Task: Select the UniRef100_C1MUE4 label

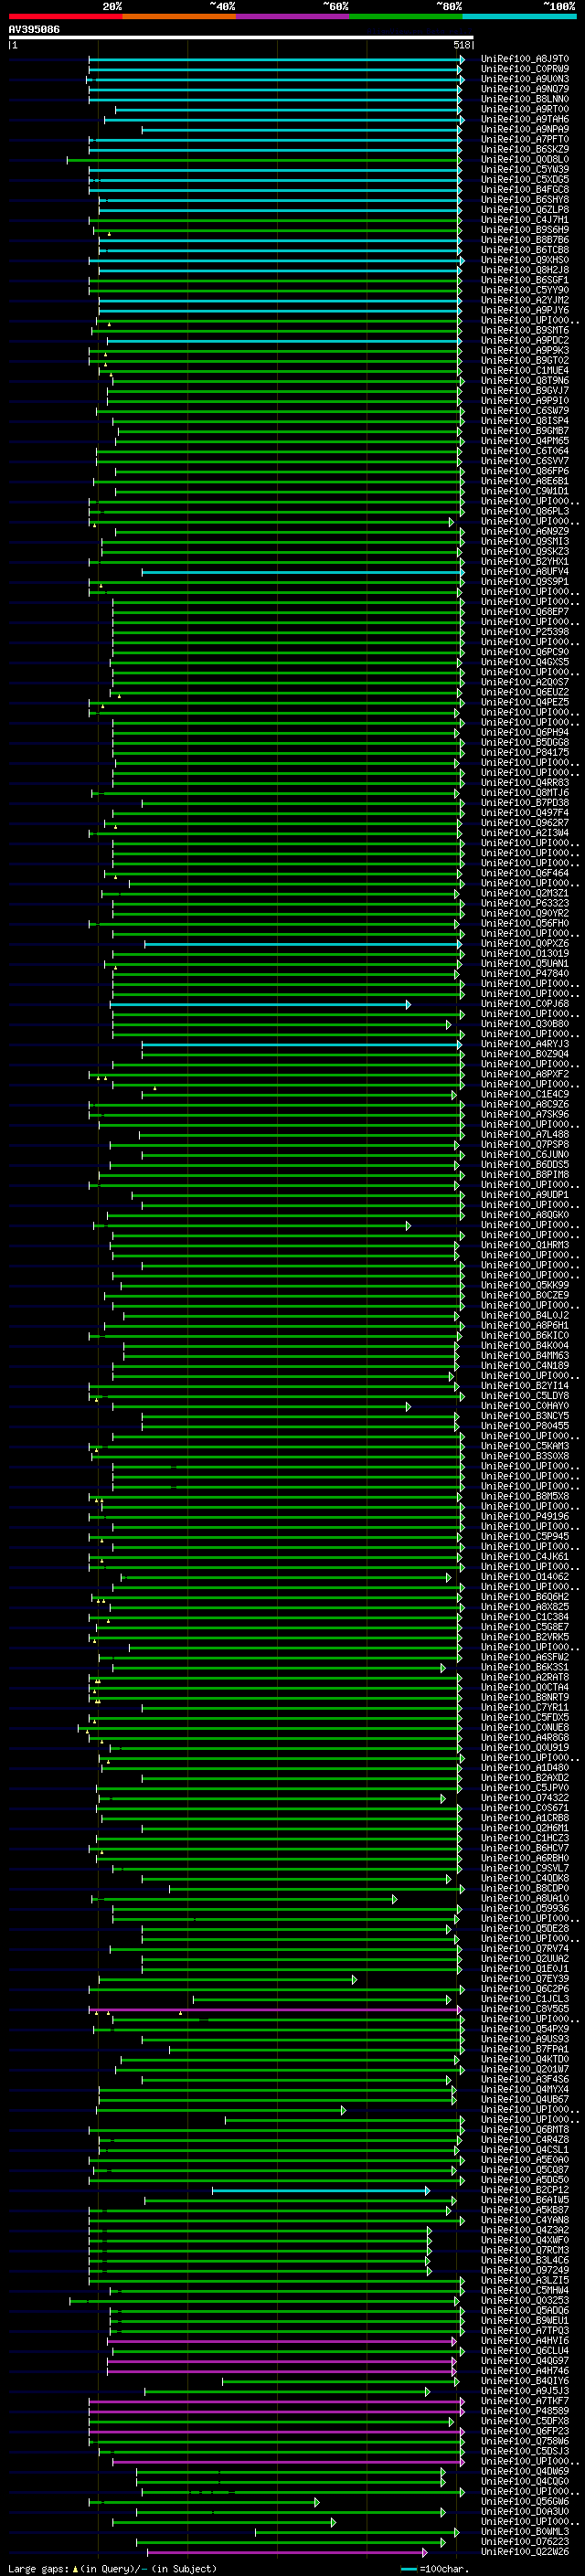Action: [x=524, y=370]
